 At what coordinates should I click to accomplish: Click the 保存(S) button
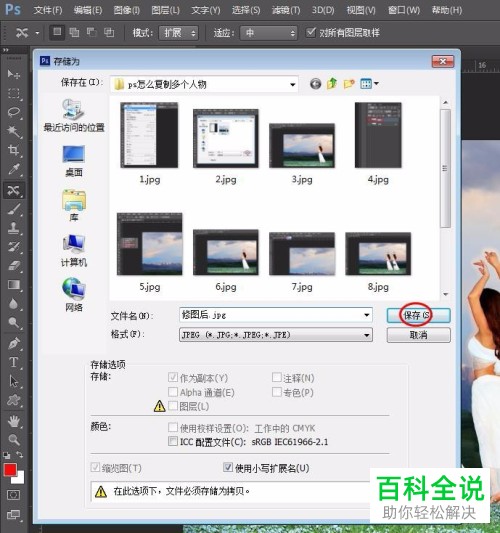coord(418,315)
